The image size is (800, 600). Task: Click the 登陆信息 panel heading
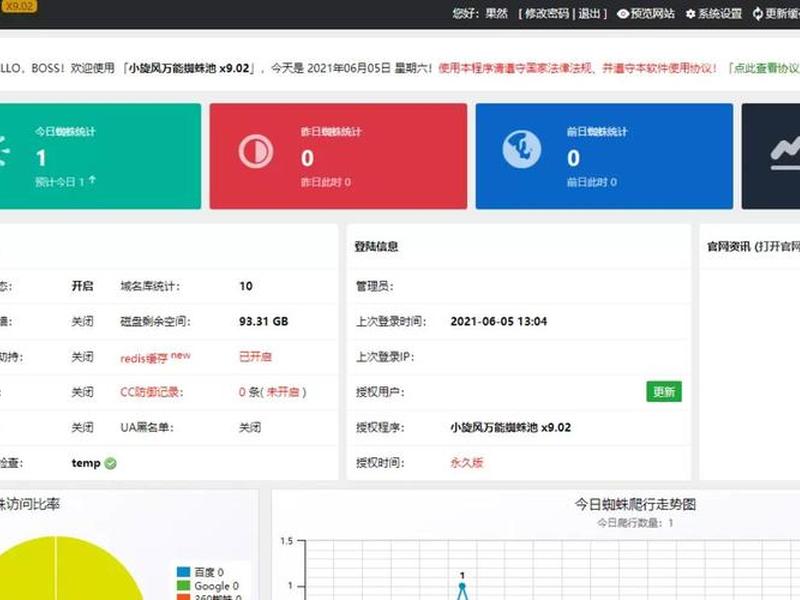click(377, 246)
